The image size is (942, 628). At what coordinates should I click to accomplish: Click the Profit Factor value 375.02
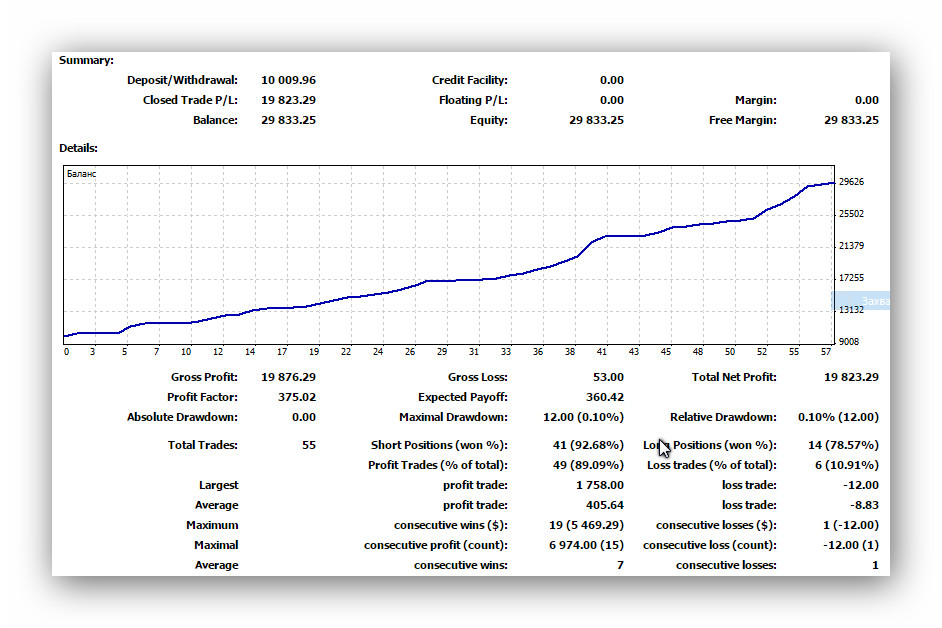(x=297, y=397)
